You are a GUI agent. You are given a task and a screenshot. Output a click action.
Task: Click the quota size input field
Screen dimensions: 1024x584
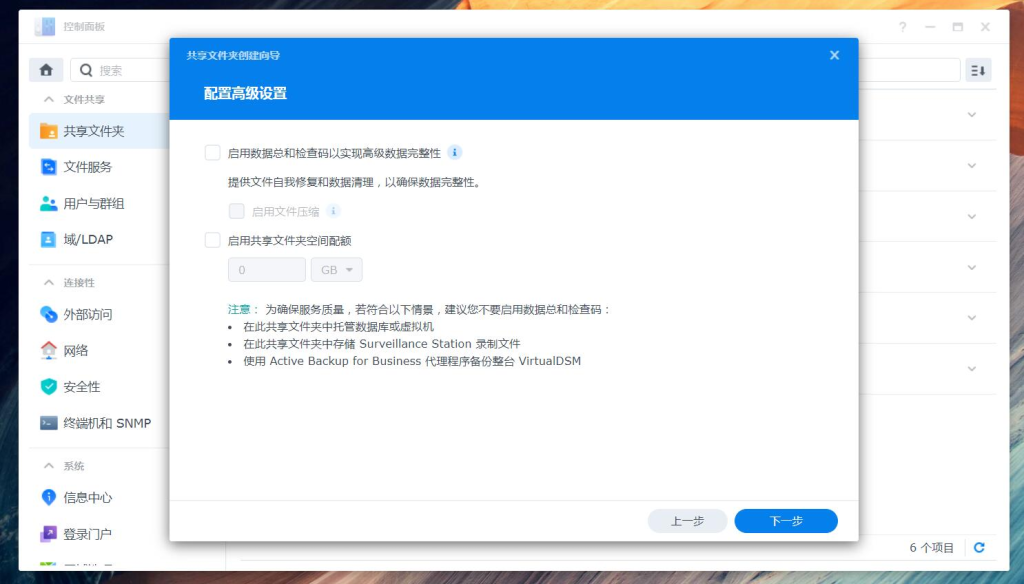point(266,269)
